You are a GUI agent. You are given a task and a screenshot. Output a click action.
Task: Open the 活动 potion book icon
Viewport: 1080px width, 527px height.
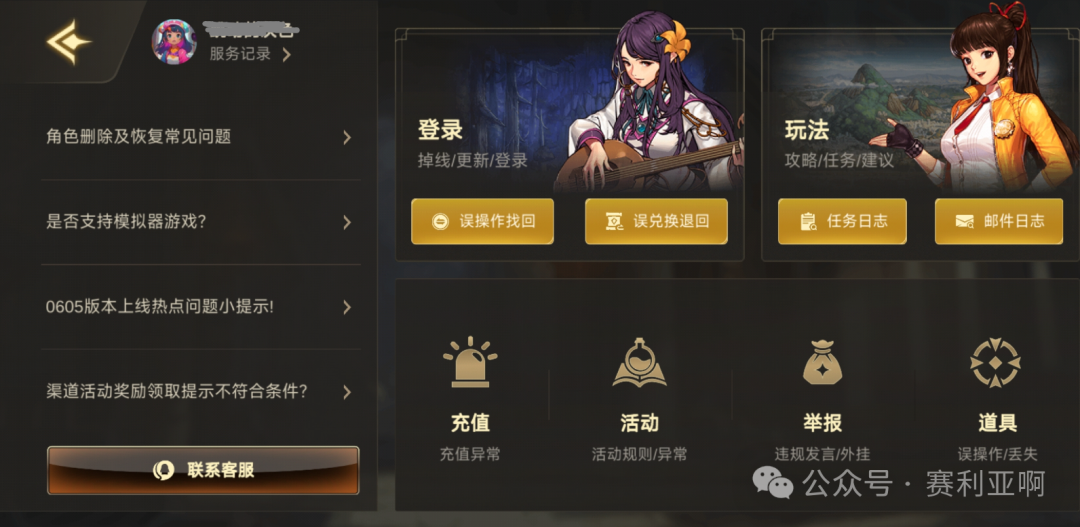639,362
